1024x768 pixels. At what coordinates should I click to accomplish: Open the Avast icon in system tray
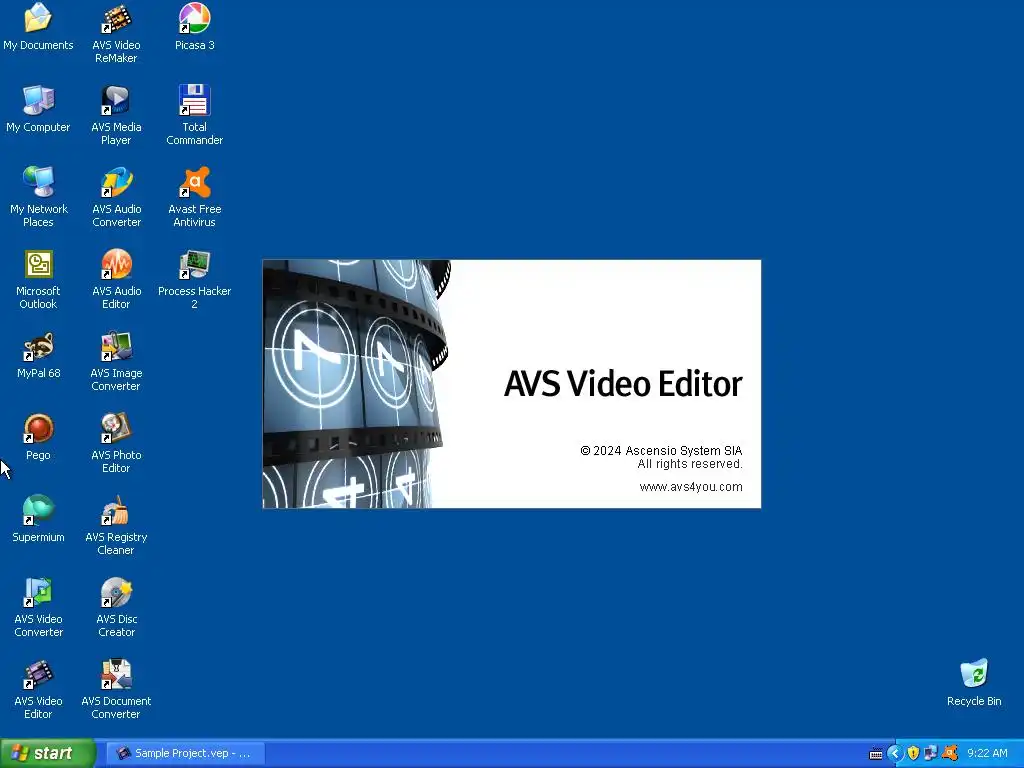(x=950, y=754)
